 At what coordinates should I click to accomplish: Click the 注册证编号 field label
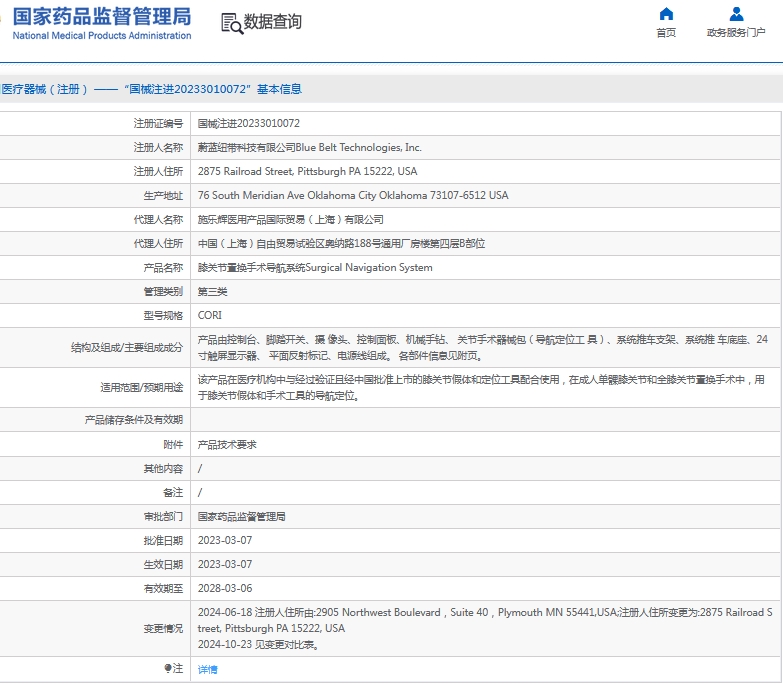158,123
